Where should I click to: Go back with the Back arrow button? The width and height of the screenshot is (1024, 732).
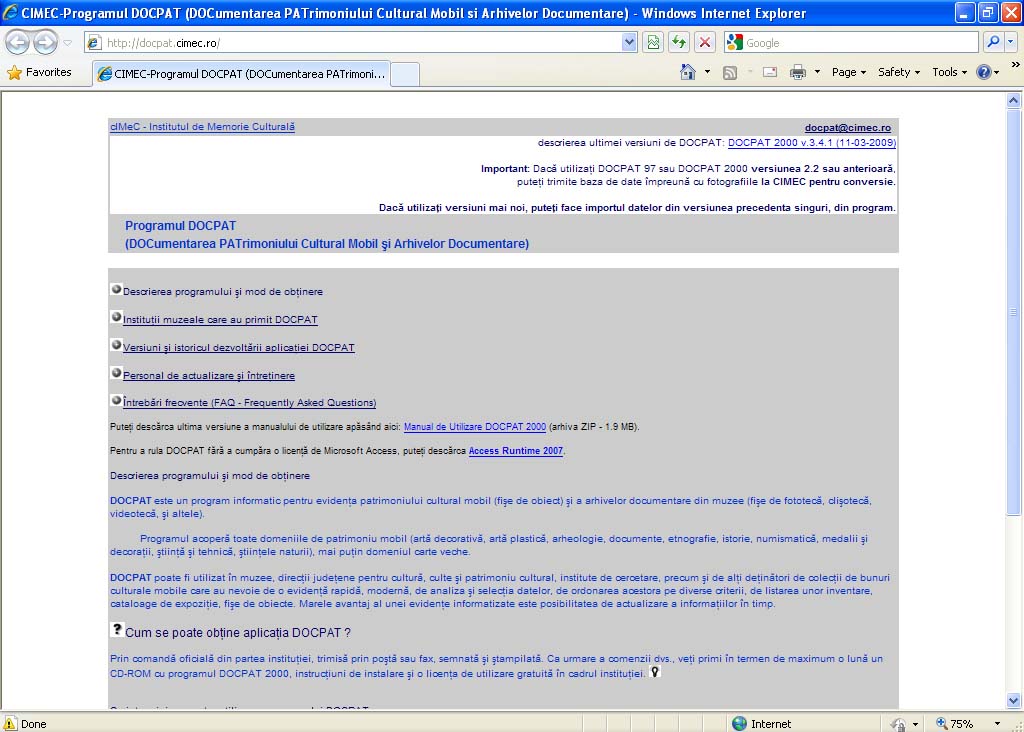pos(18,42)
